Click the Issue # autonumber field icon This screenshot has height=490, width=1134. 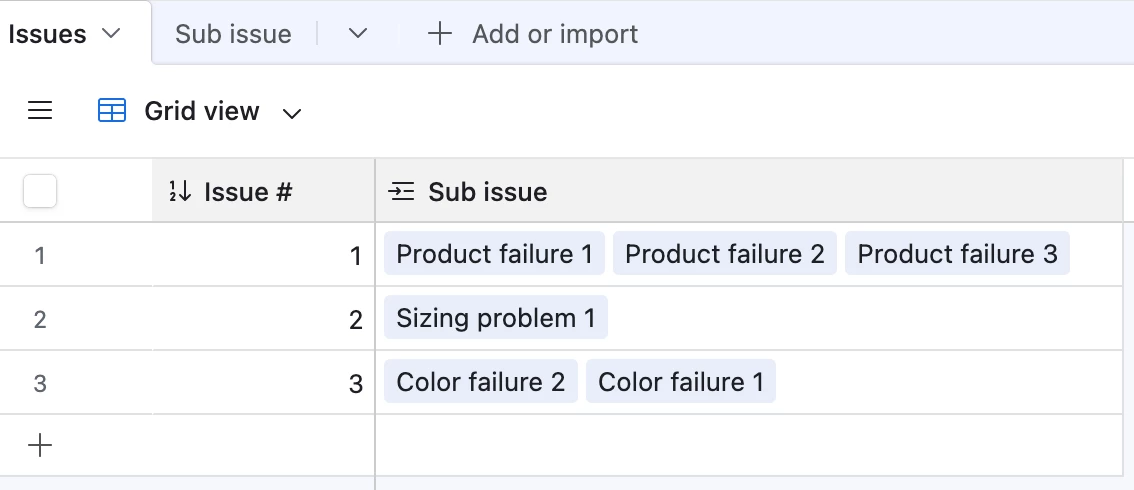pos(180,191)
